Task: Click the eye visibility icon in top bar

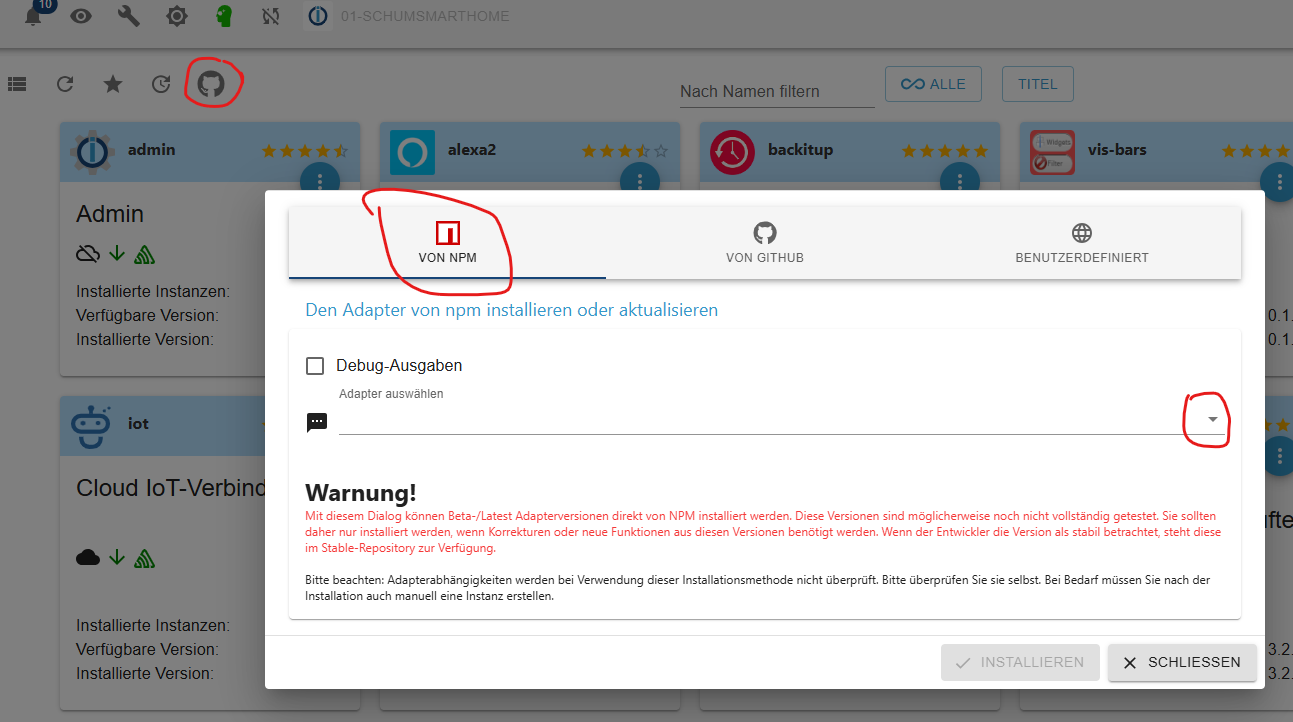Action: point(81,16)
